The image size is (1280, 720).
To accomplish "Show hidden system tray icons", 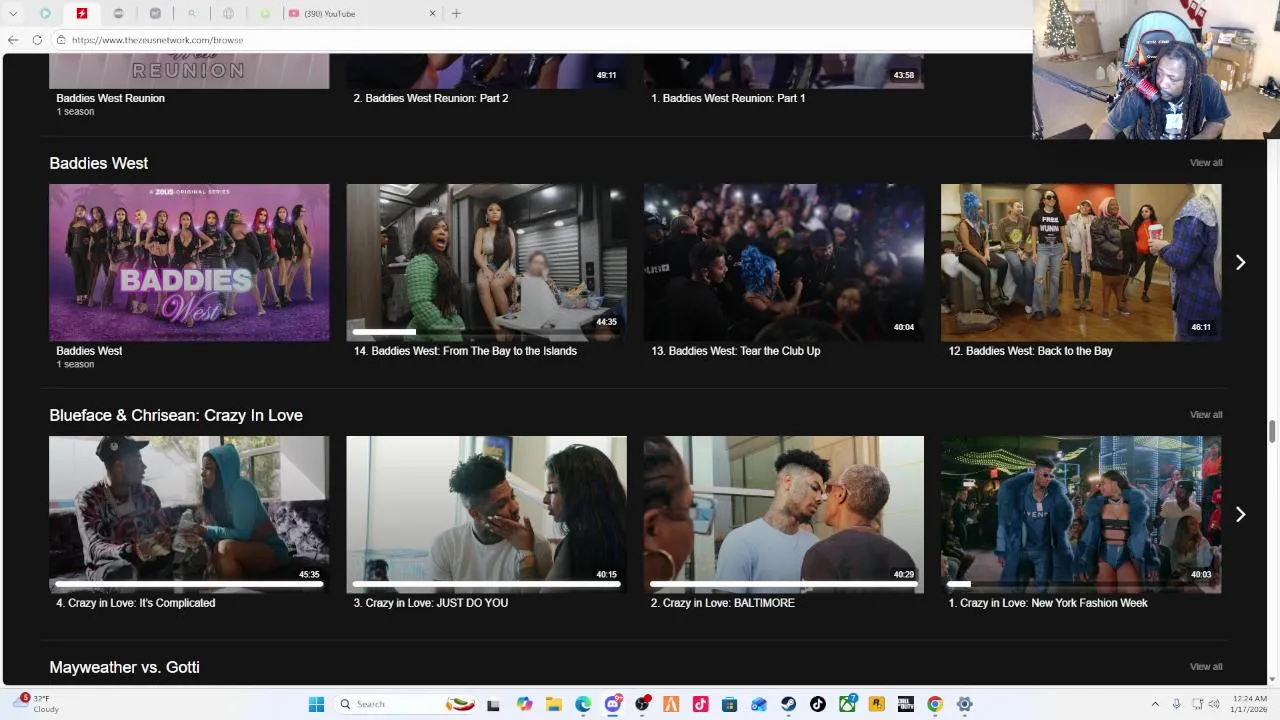I will pyautogui.click(x=1155, y=704).
